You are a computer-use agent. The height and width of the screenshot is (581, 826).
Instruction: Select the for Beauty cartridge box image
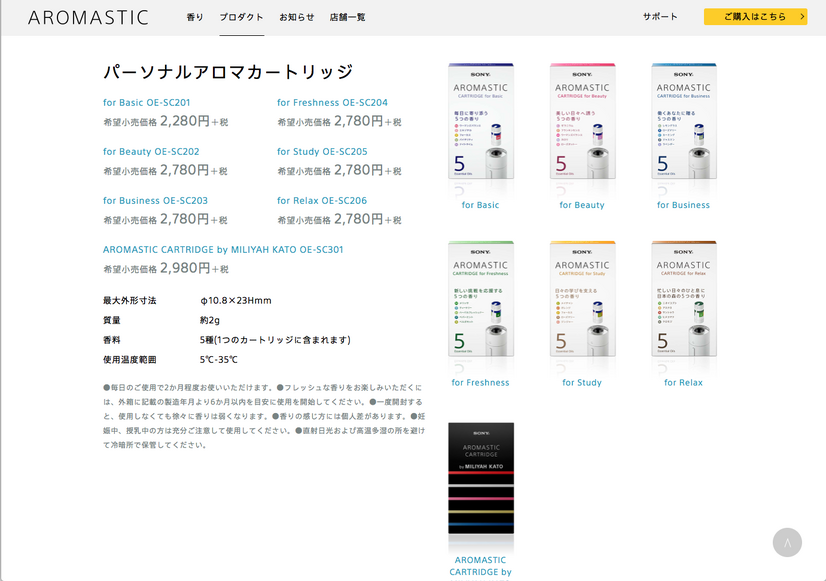point(583,122)
